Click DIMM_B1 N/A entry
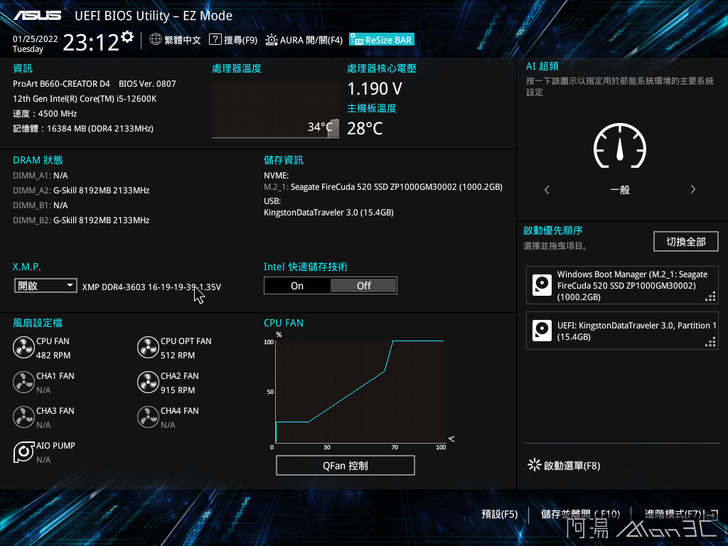Viewport: 728px width, 546px height. pyautogui.click(x=40, y=205)
